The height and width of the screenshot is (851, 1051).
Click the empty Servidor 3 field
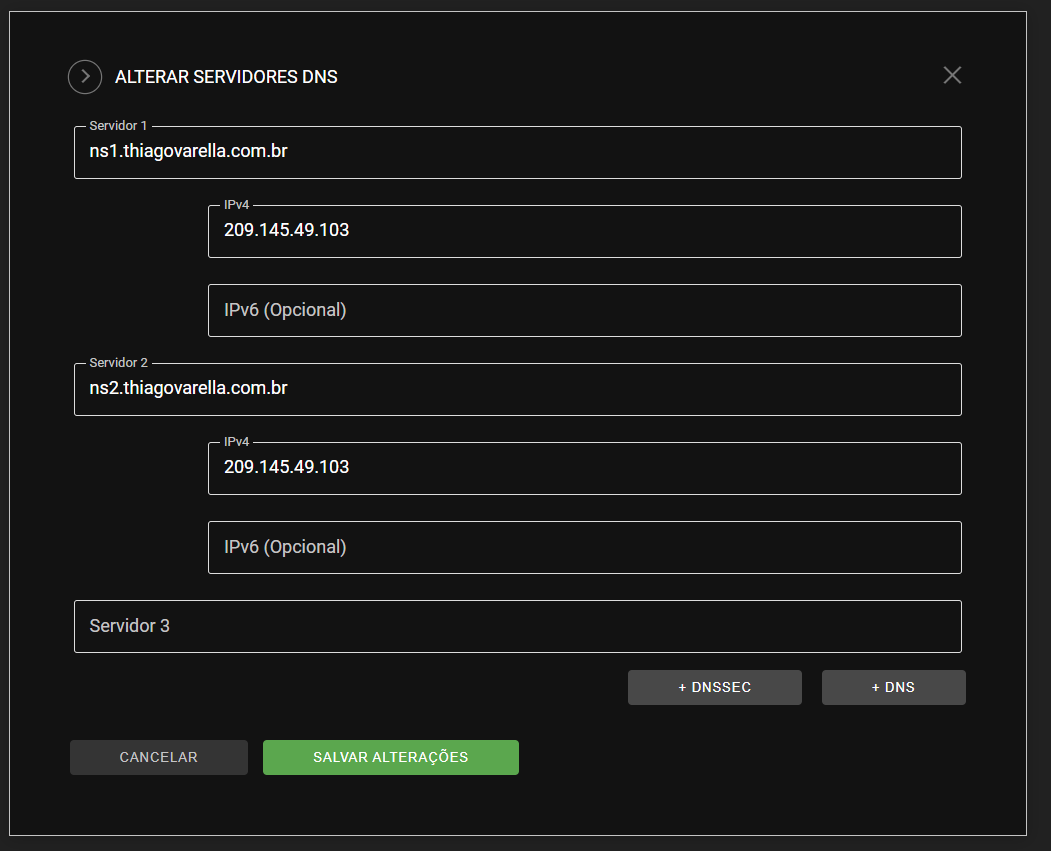pos(517,626)
